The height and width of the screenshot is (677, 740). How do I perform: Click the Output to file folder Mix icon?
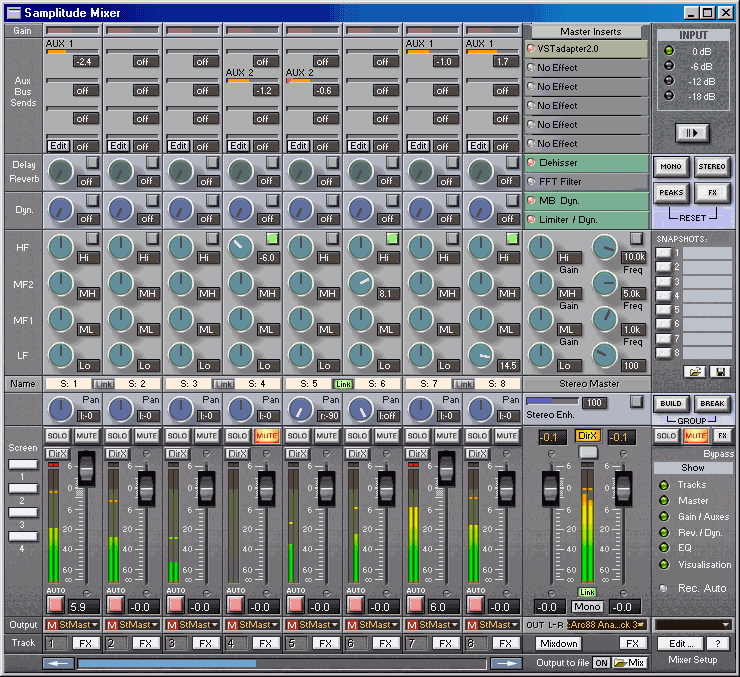click(x=629, y=663)
